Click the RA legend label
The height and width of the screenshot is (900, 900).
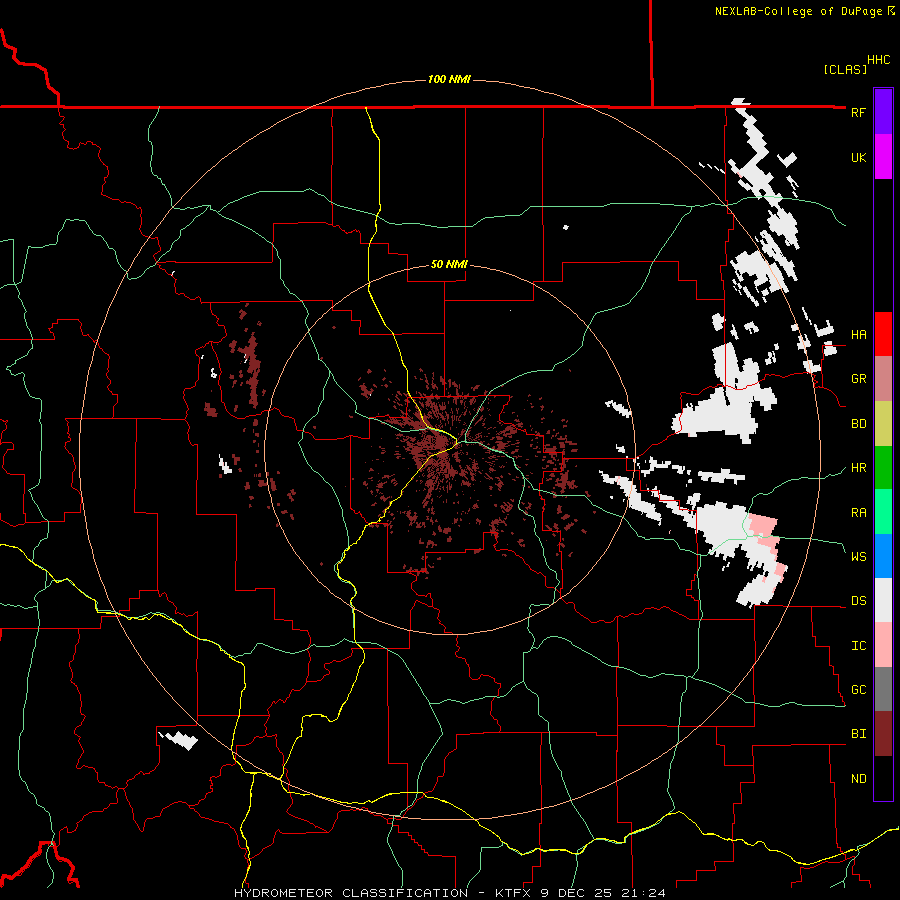coord(858,513)
